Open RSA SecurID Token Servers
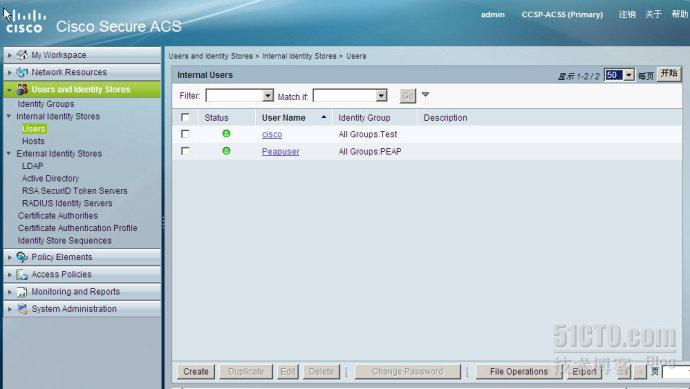 [x=75, y=191]
